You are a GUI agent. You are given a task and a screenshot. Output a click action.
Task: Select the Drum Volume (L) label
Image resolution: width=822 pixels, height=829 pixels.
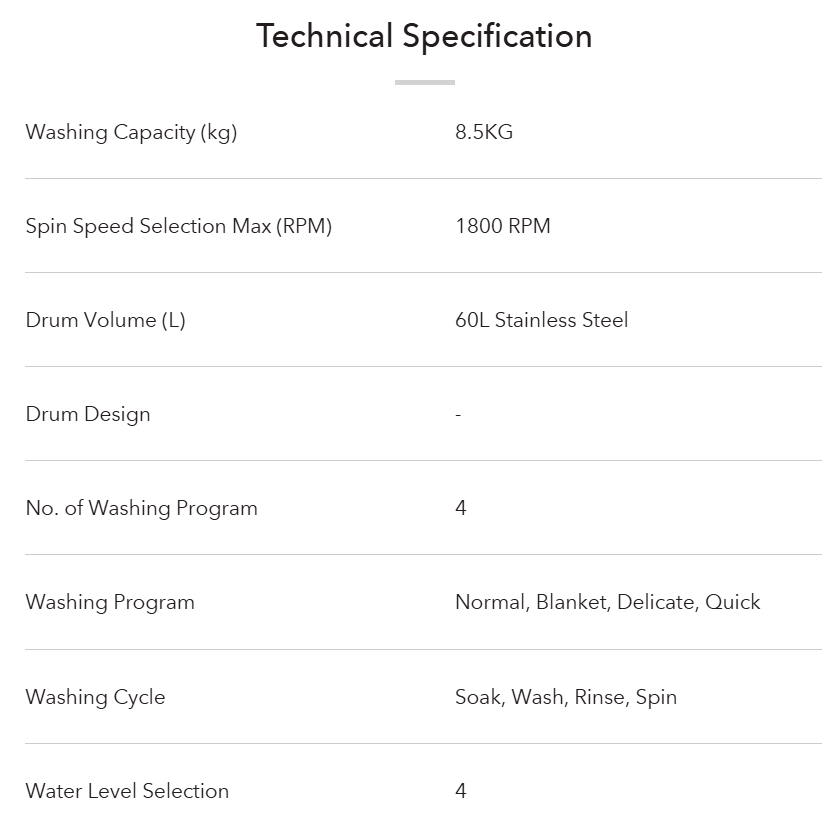tap(105, 320)
